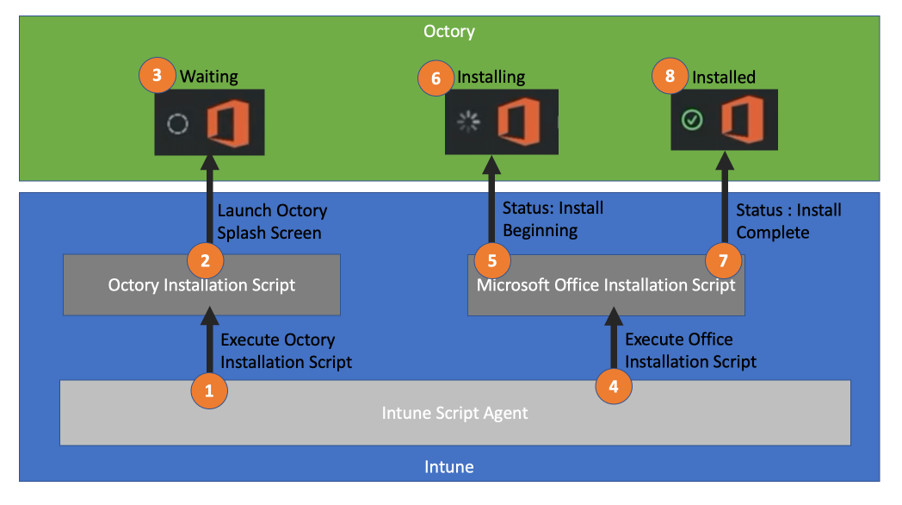Select the Microsoft Office Installation Script box

[x=606, y=285]
